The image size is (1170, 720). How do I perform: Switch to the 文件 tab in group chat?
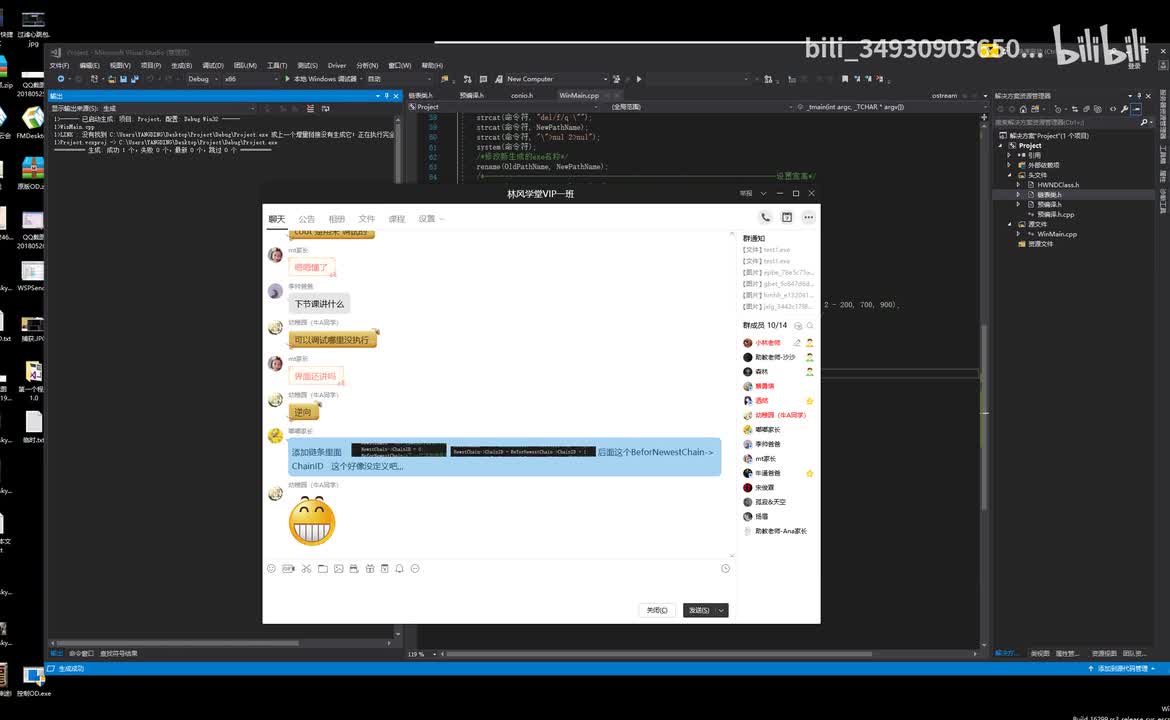[x=366, y=219]
